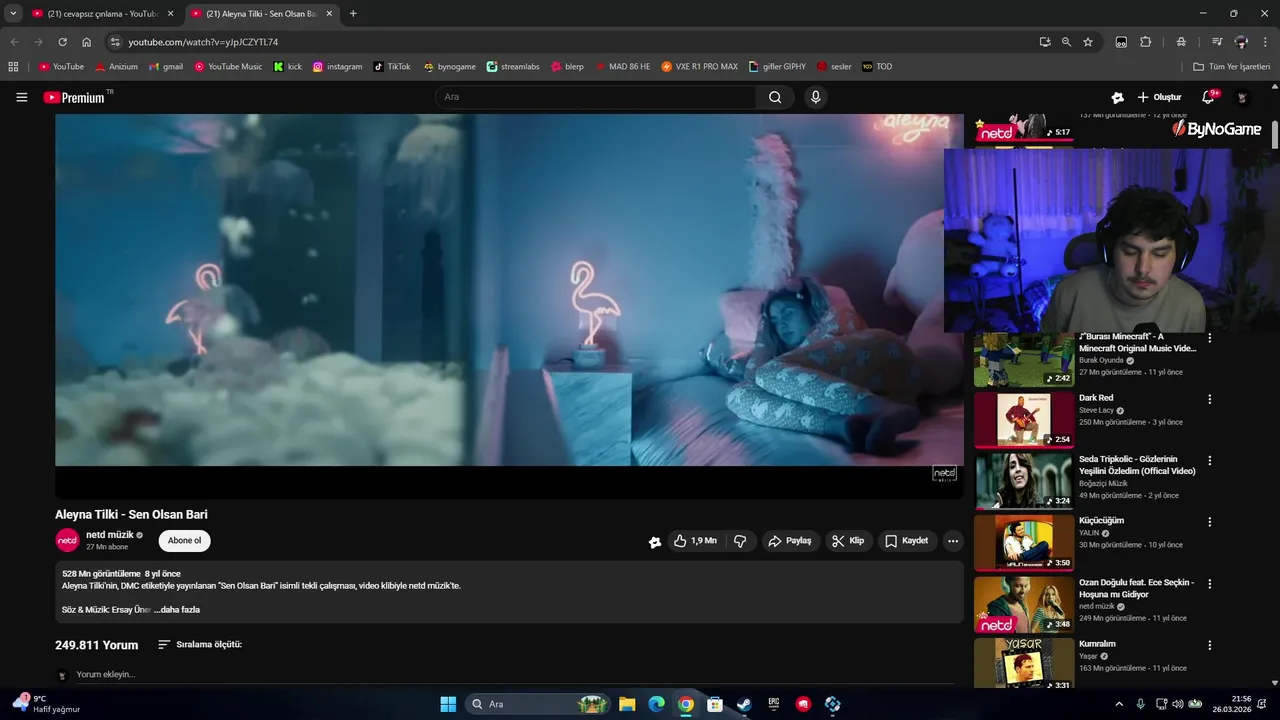Start voice search with microphone icon

pyautogui.click(x=816, y=97)
